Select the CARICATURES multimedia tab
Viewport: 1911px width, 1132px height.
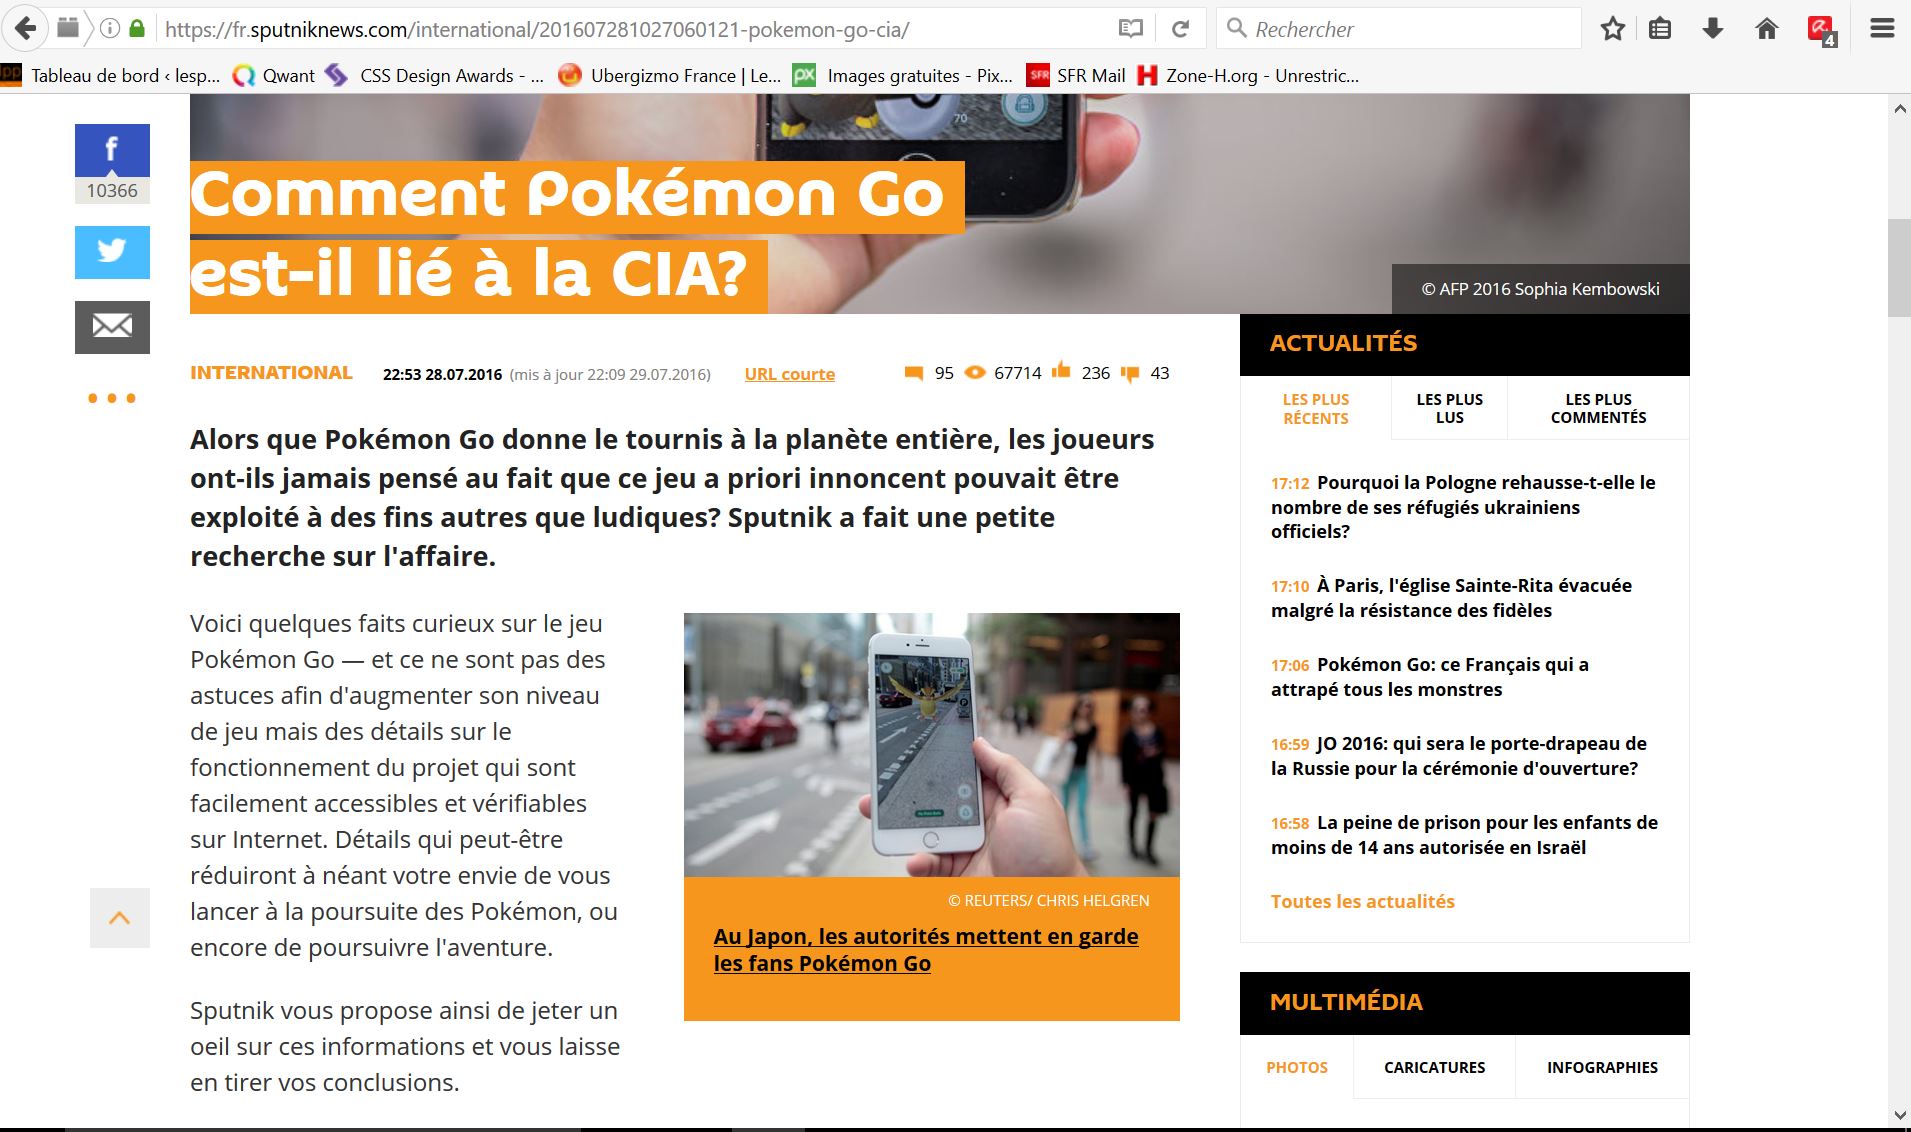(1434, 1067)
